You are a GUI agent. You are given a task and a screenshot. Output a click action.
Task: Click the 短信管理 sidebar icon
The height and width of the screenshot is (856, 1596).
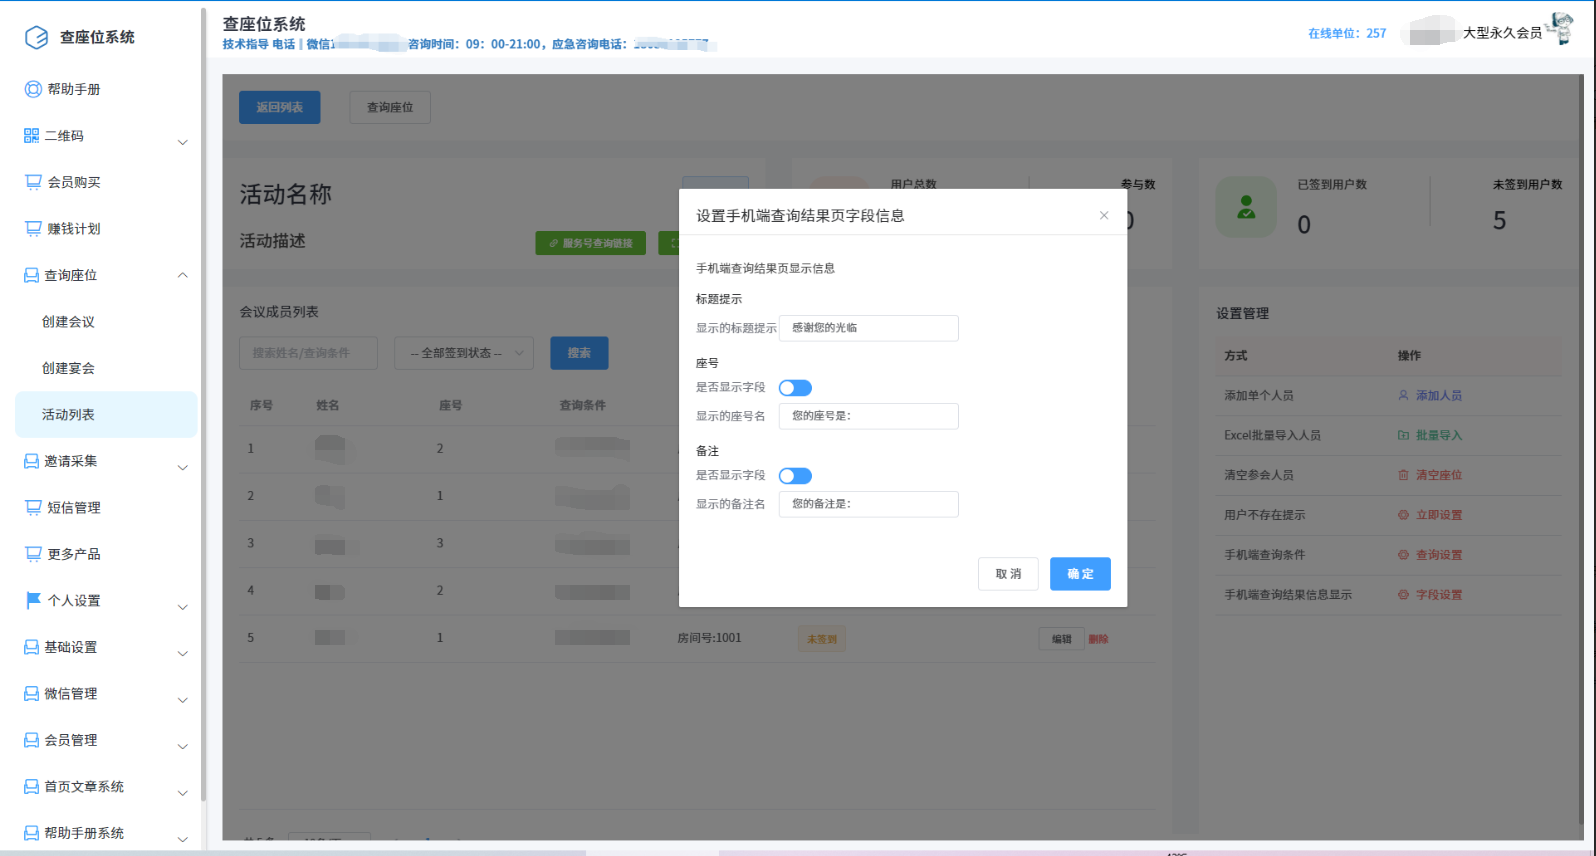click(x=33, y=507)
